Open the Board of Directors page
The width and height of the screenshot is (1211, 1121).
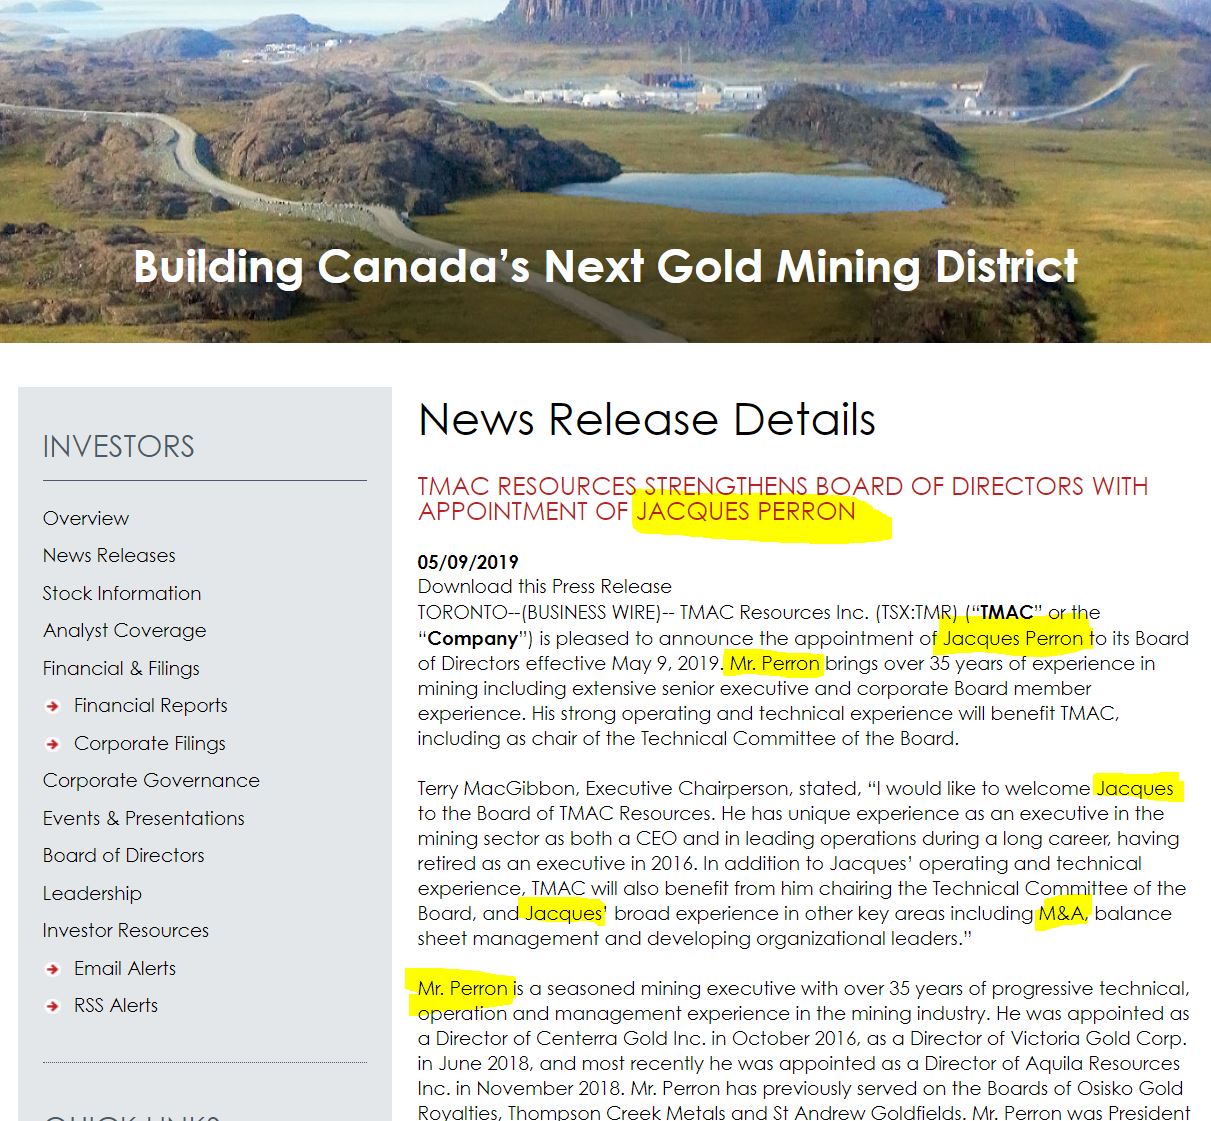[124, 855]
